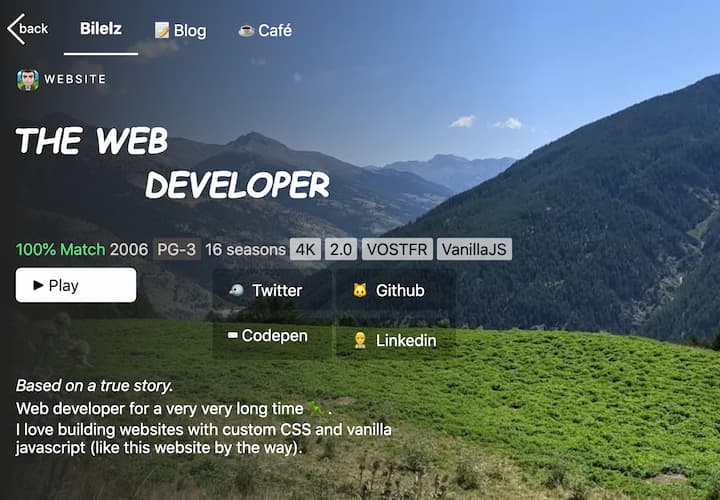Open the Codepen link
Viewport: 720px width, 500px height.
[267, 336]
